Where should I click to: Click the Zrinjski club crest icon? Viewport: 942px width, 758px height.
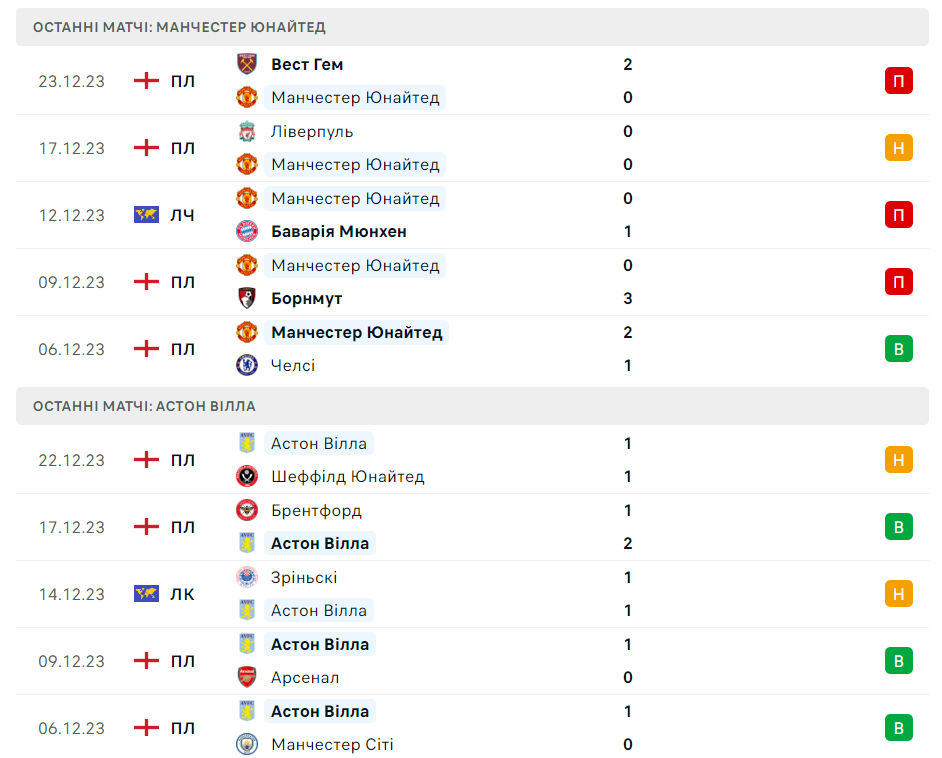coord(247,577)
